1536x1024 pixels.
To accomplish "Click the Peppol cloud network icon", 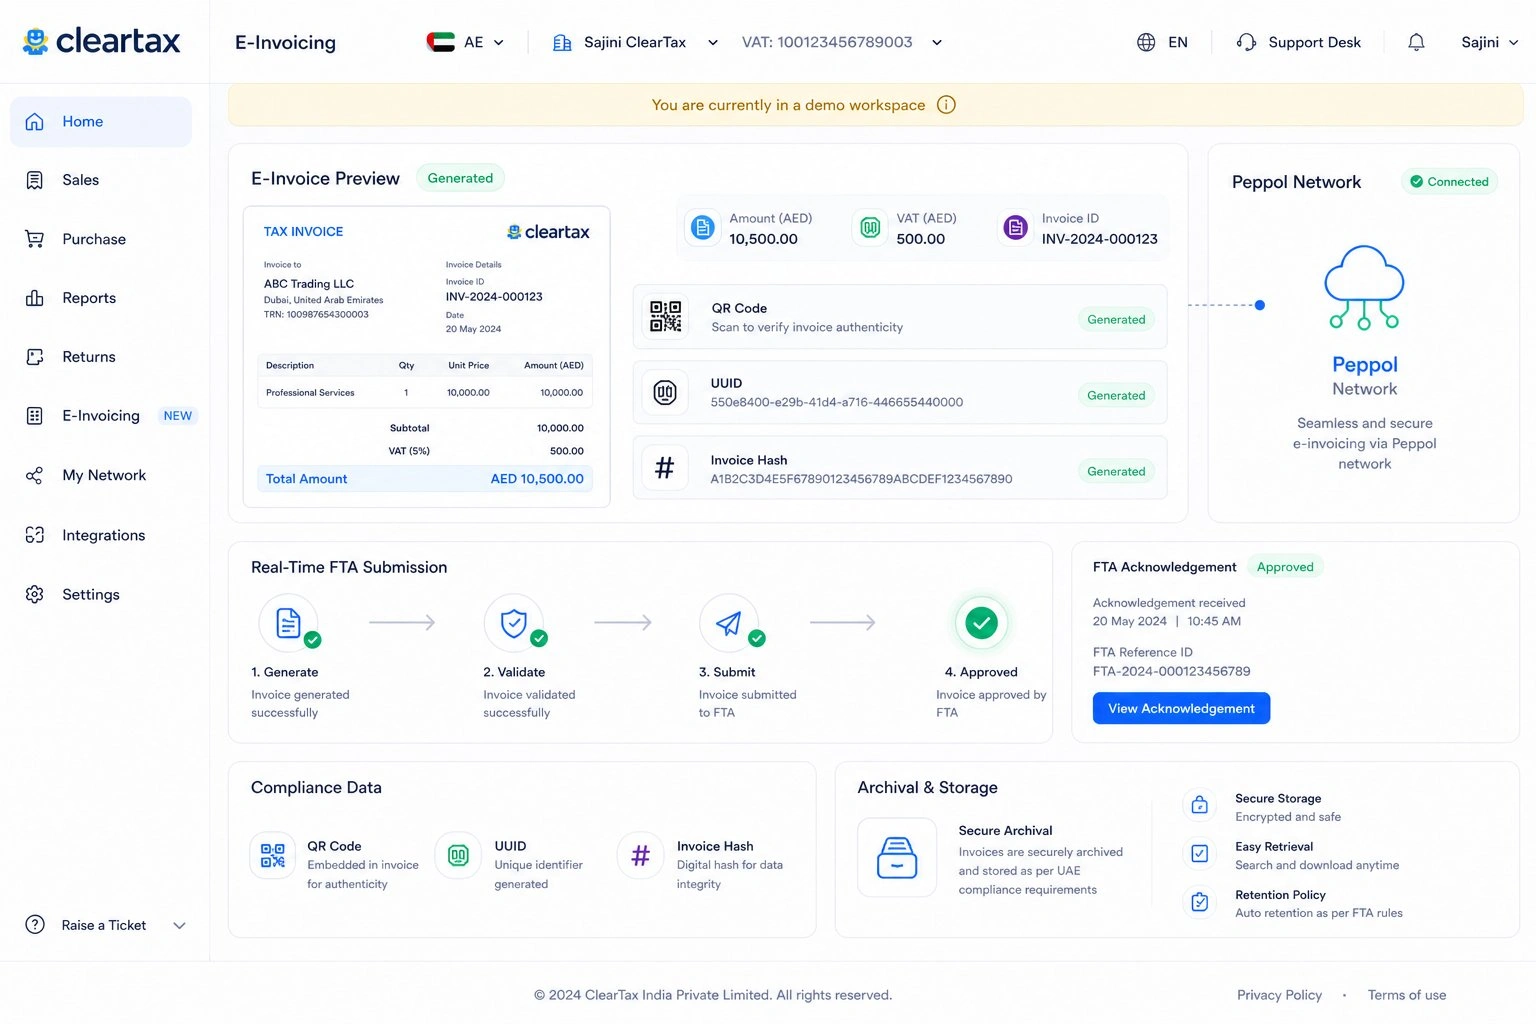I will [x=1364, y=288].
